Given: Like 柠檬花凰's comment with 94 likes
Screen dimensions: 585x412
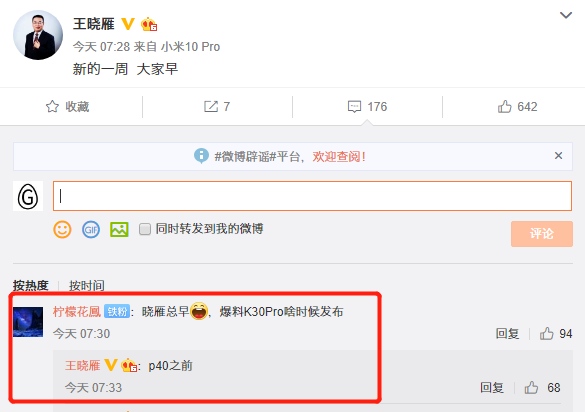Looking at the screenshot, I should pyautogui.click(x=547, y=333).
